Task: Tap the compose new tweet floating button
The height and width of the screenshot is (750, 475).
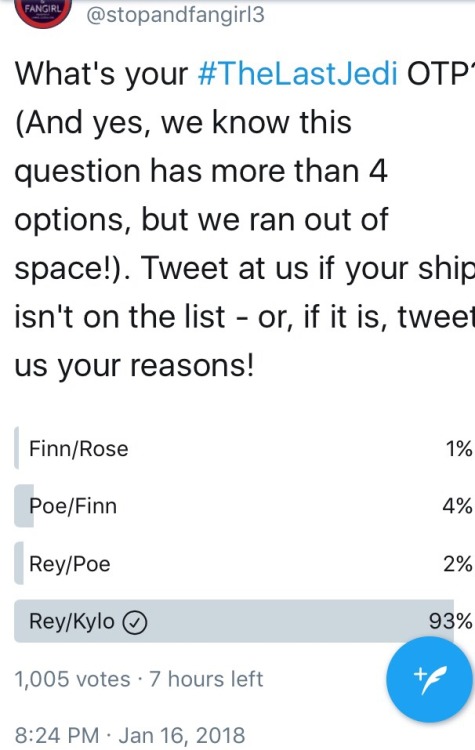Action: (x=428, y=680)
